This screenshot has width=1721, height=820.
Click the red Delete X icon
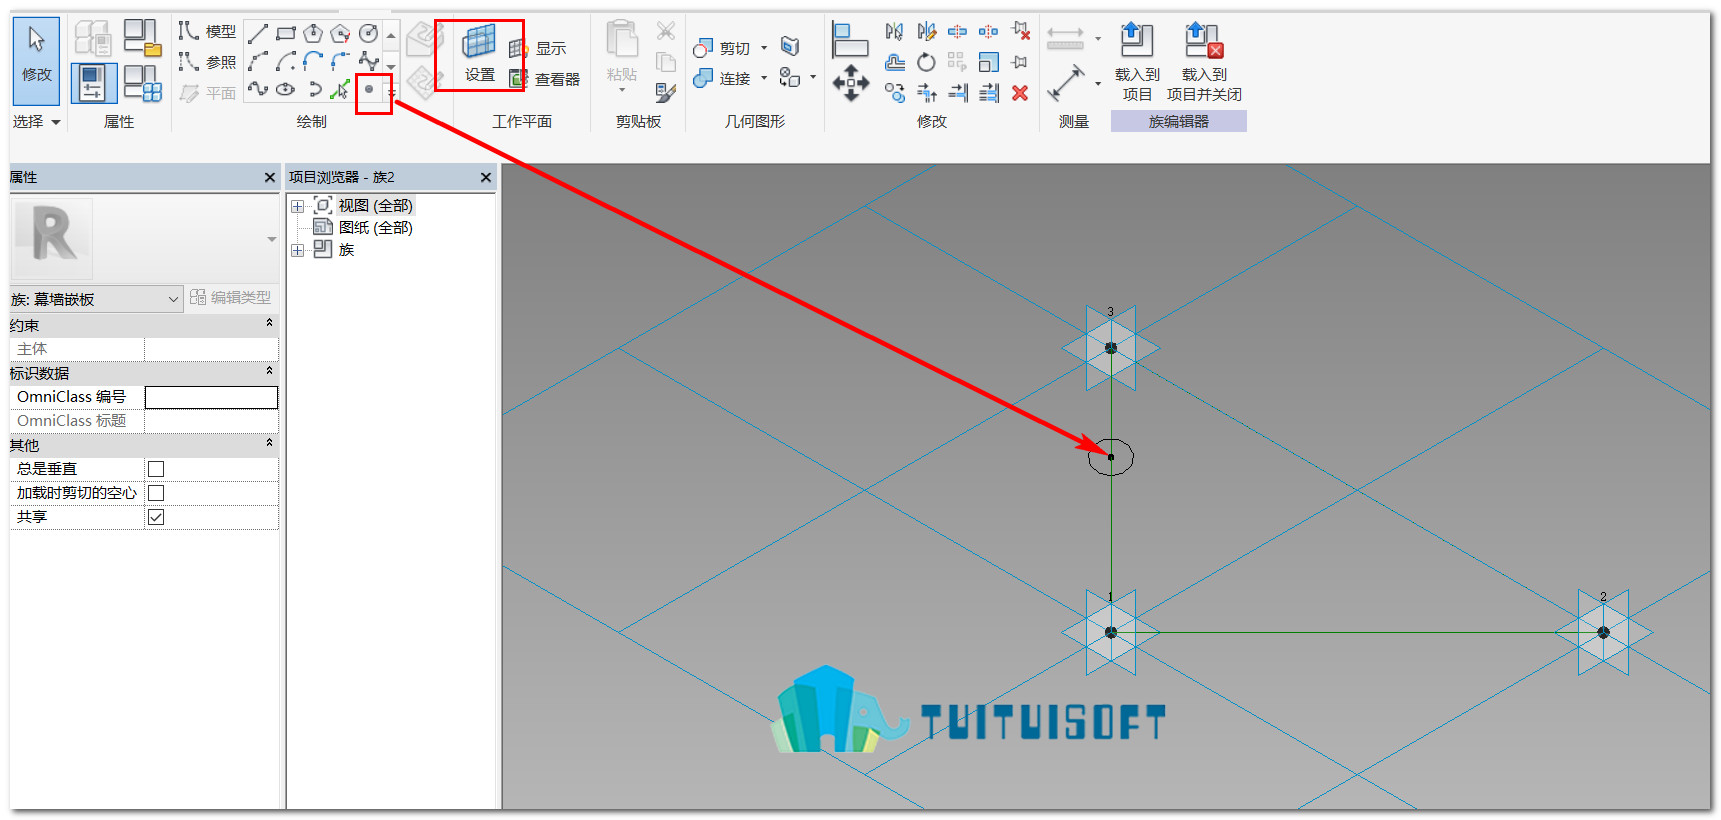1020,93
